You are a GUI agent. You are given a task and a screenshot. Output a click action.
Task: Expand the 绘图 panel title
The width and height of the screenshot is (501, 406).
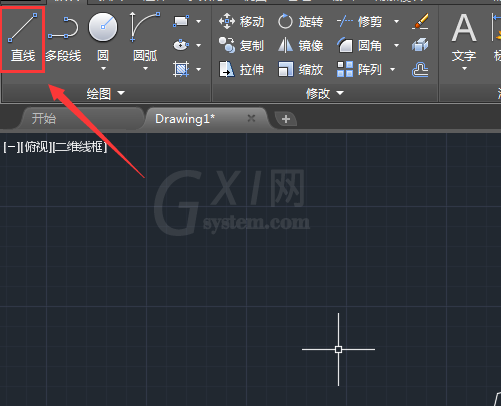pyautogui.click(x=106, y=93)
